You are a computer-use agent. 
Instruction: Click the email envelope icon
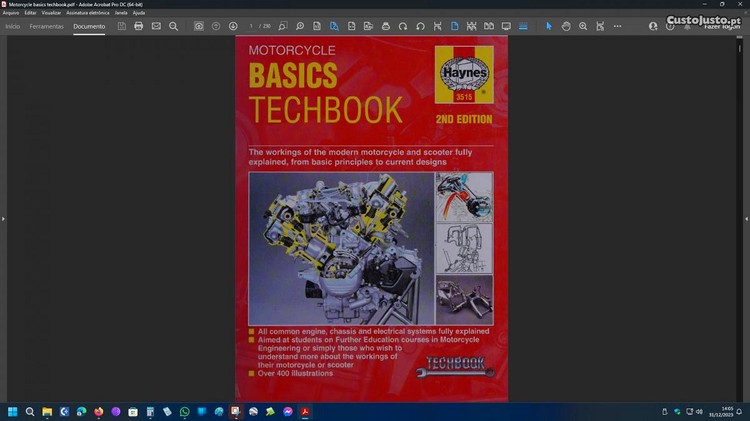coord(156,26)
